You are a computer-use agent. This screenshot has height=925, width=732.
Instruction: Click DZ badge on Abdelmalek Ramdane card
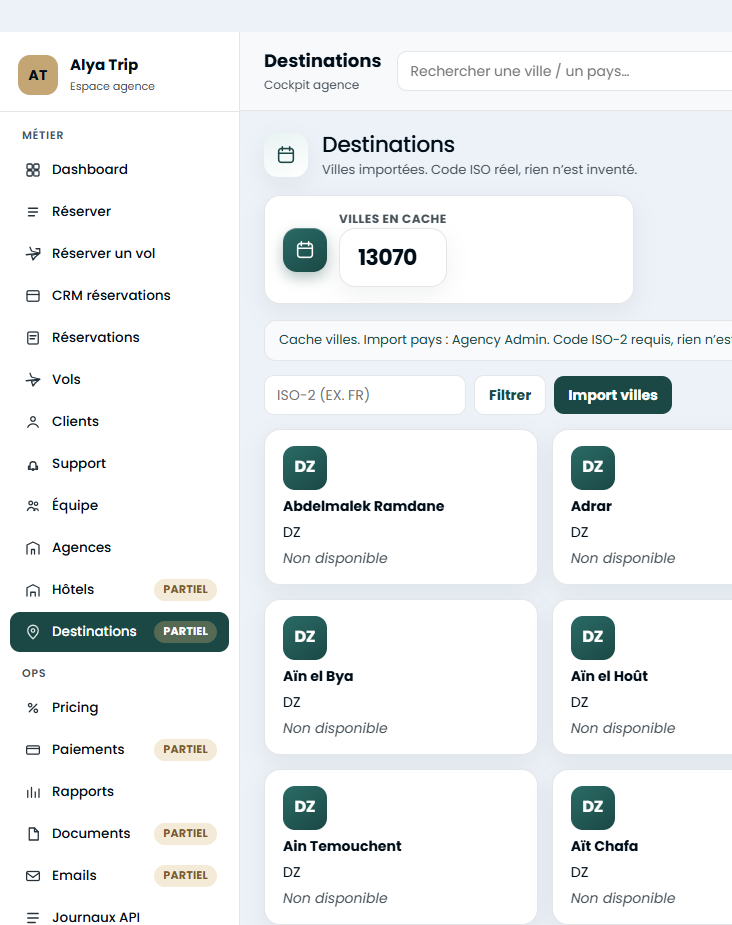305,468
